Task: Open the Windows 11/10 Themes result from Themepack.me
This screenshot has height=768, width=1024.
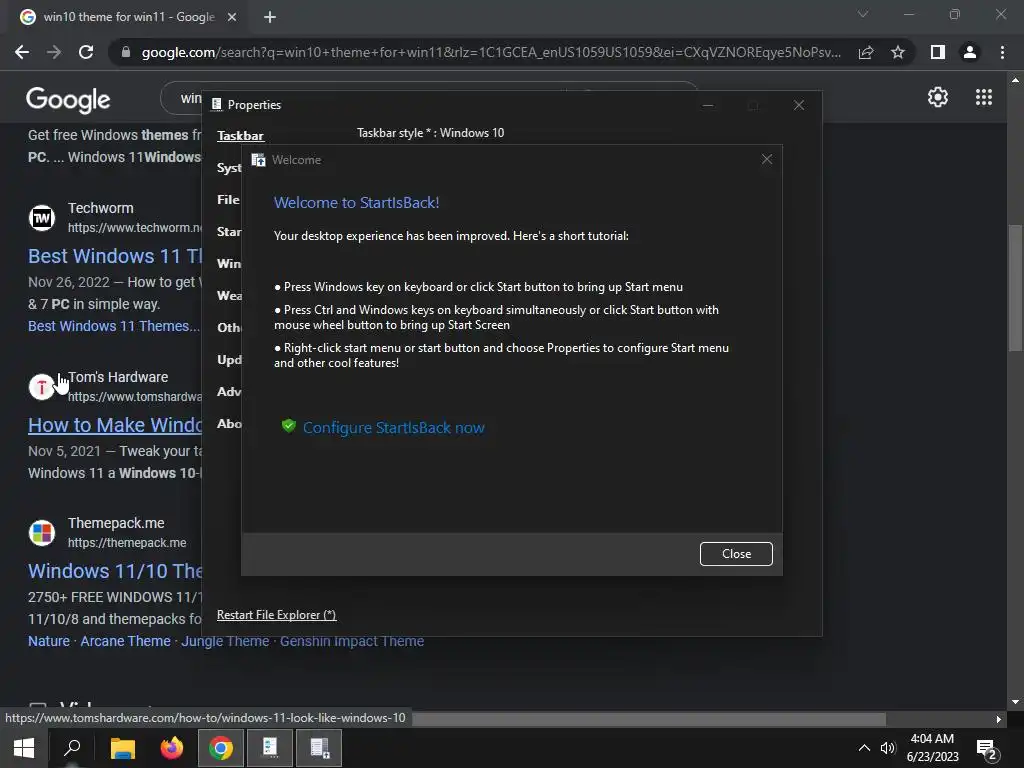Action: [x=115, y=571]
